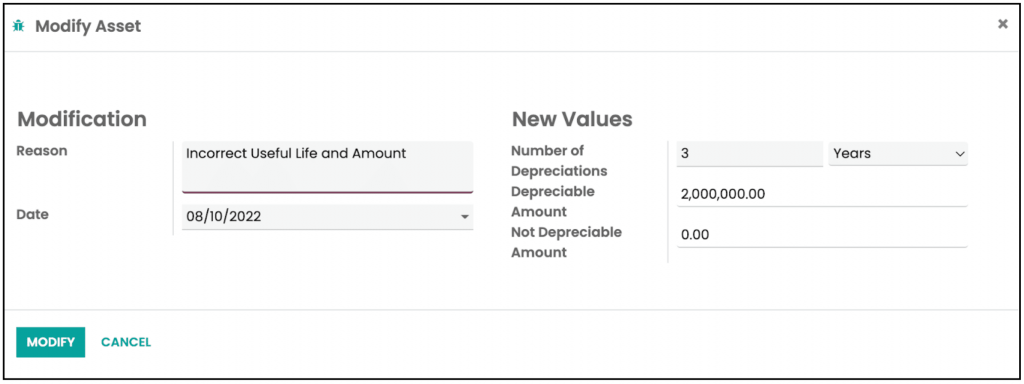The width and height of the screenshot is (1024, 384).
Task: Click the Not Depreciable Amount label
Action: pyautogui.click(x=566, y=242)
